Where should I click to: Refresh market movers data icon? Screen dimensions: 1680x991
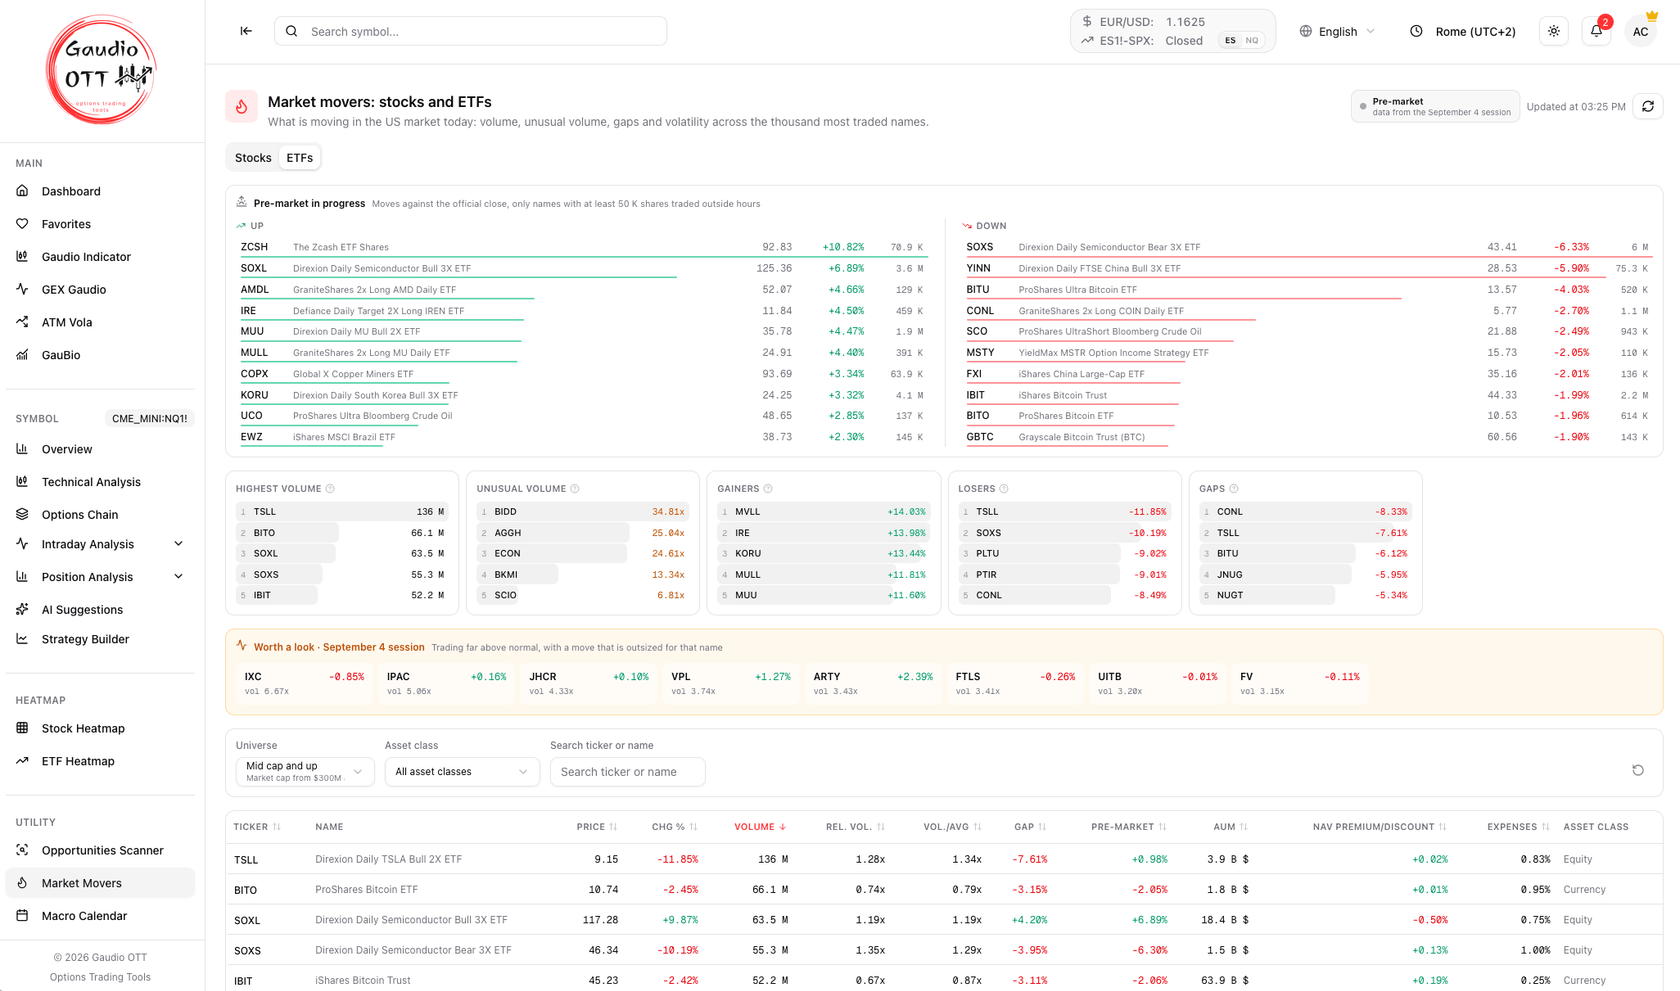[x=1648, y=106]
